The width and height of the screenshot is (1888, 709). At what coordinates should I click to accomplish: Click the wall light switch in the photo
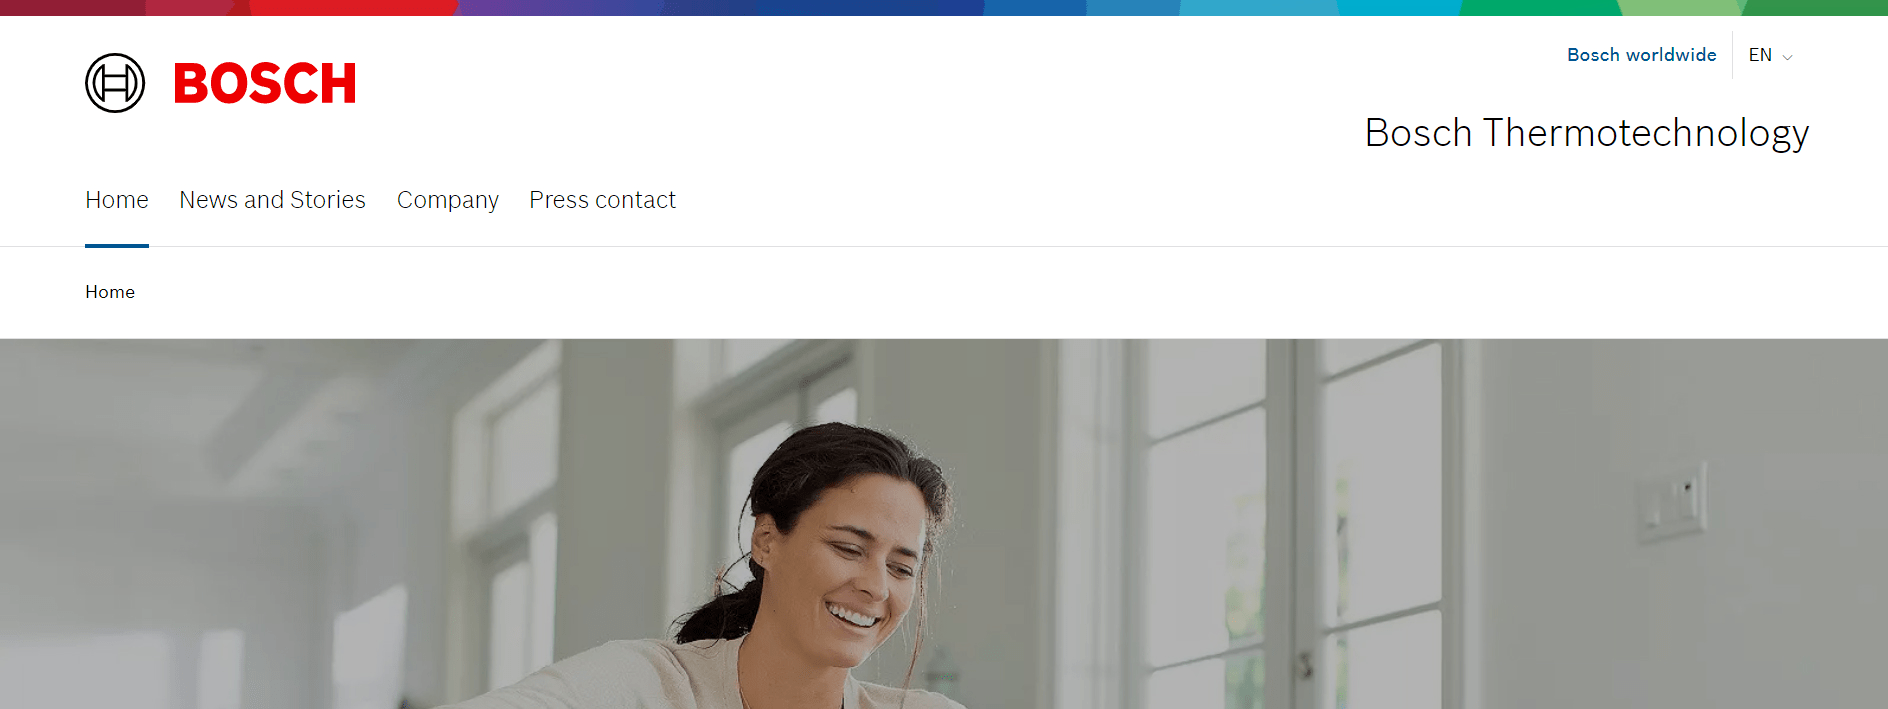1670,500
